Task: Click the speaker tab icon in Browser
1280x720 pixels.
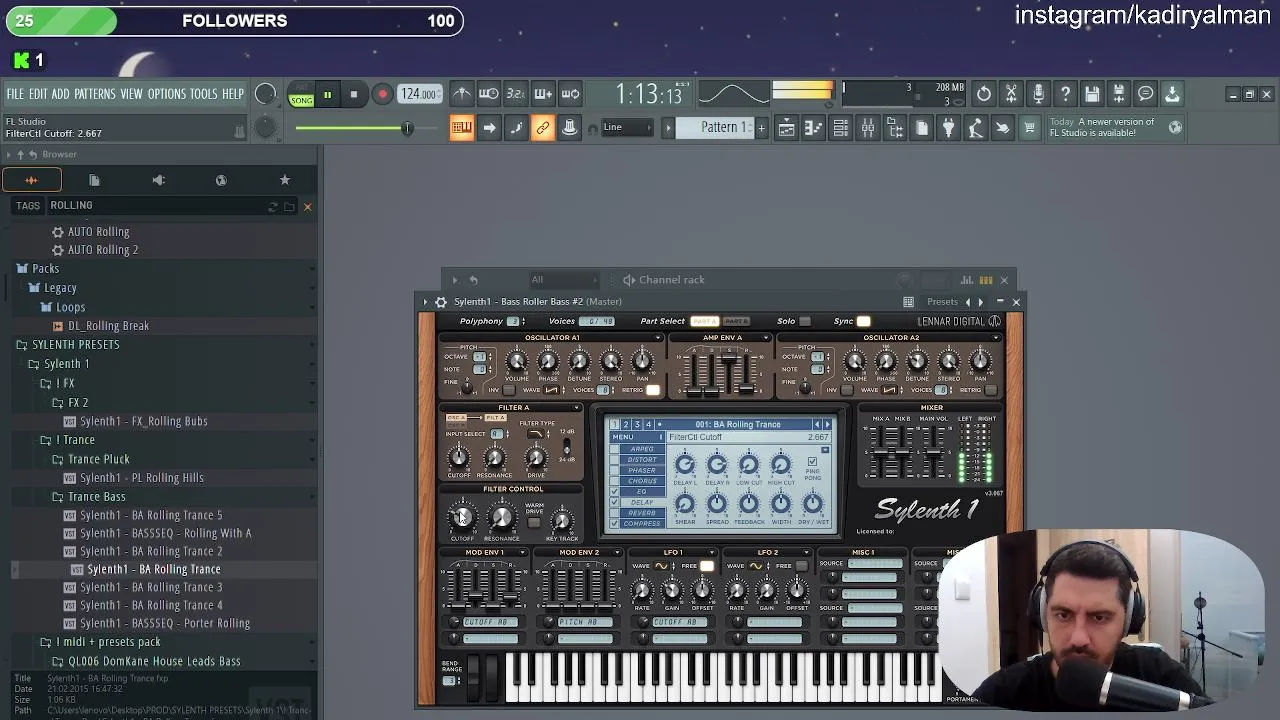Action: 158,180
